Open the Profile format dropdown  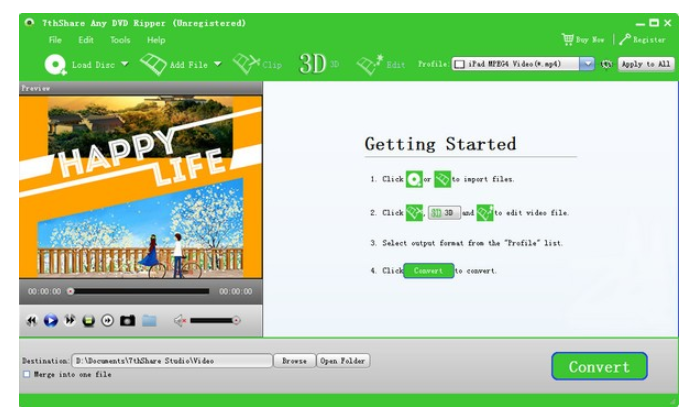click(587, 64)
